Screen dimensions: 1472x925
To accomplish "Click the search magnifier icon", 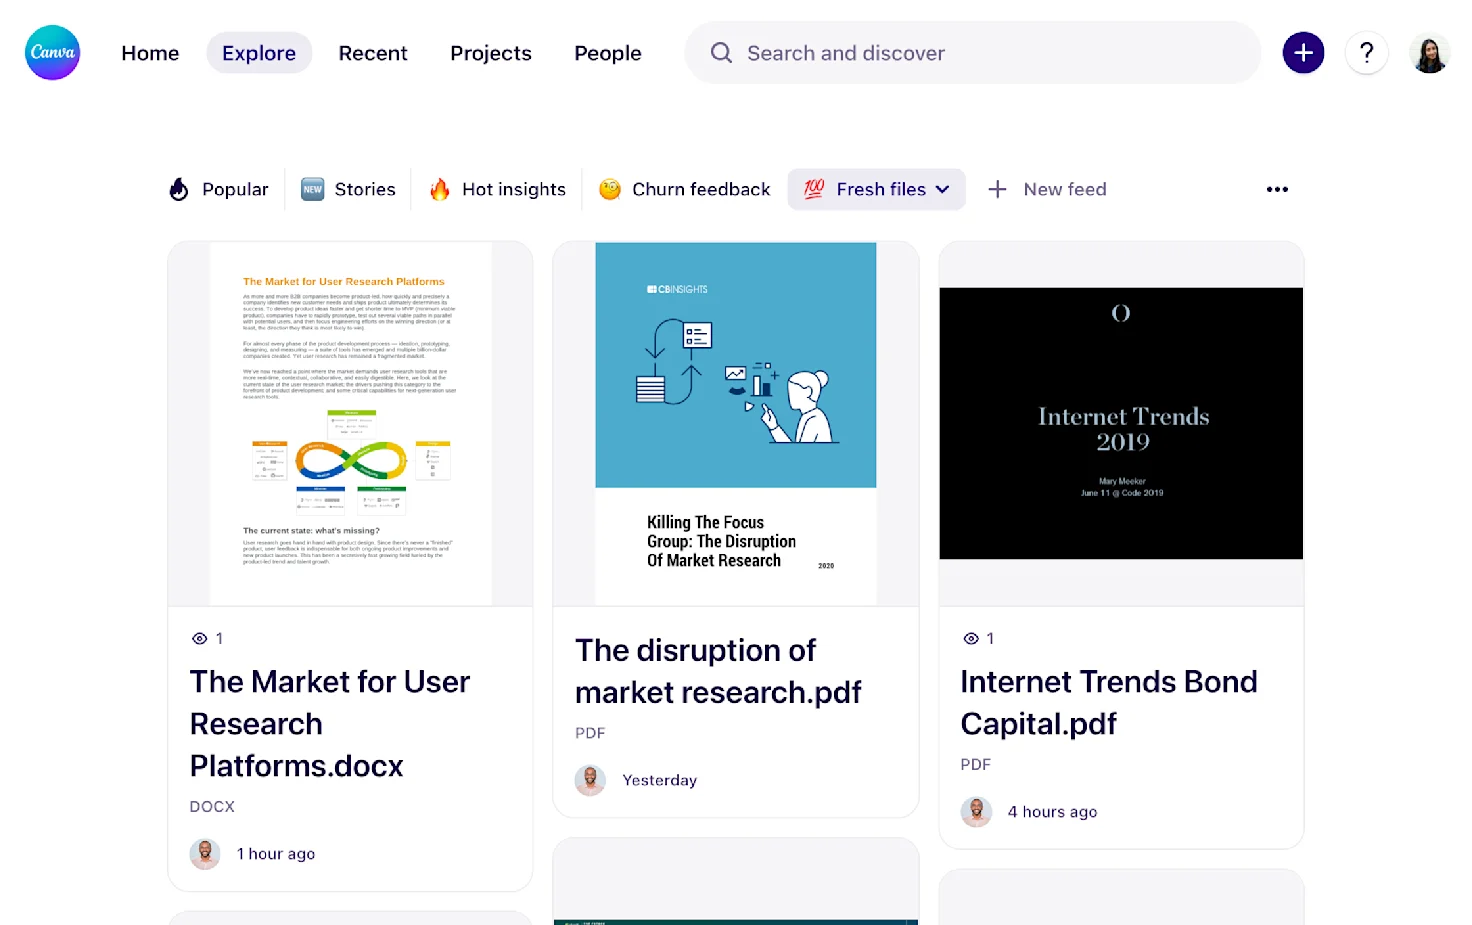I will (x=720, y=52).
